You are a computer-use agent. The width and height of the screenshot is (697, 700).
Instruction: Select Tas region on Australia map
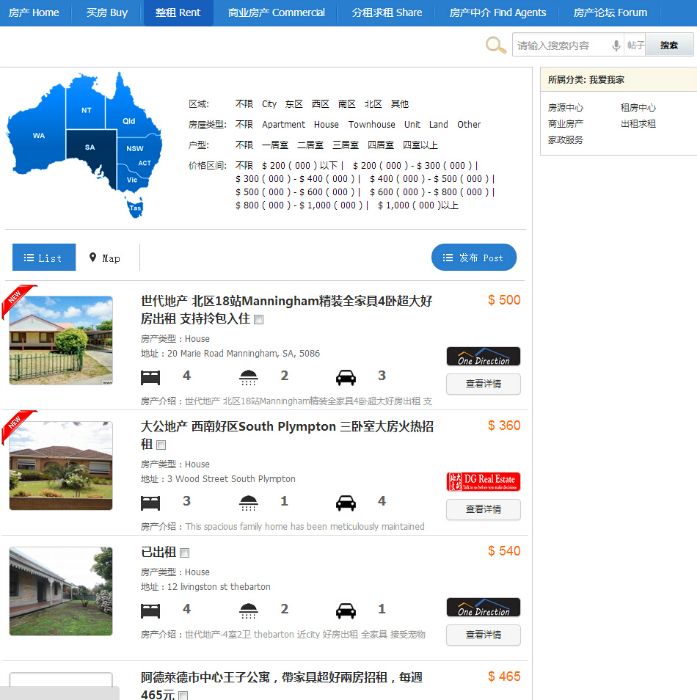[135, 208]
